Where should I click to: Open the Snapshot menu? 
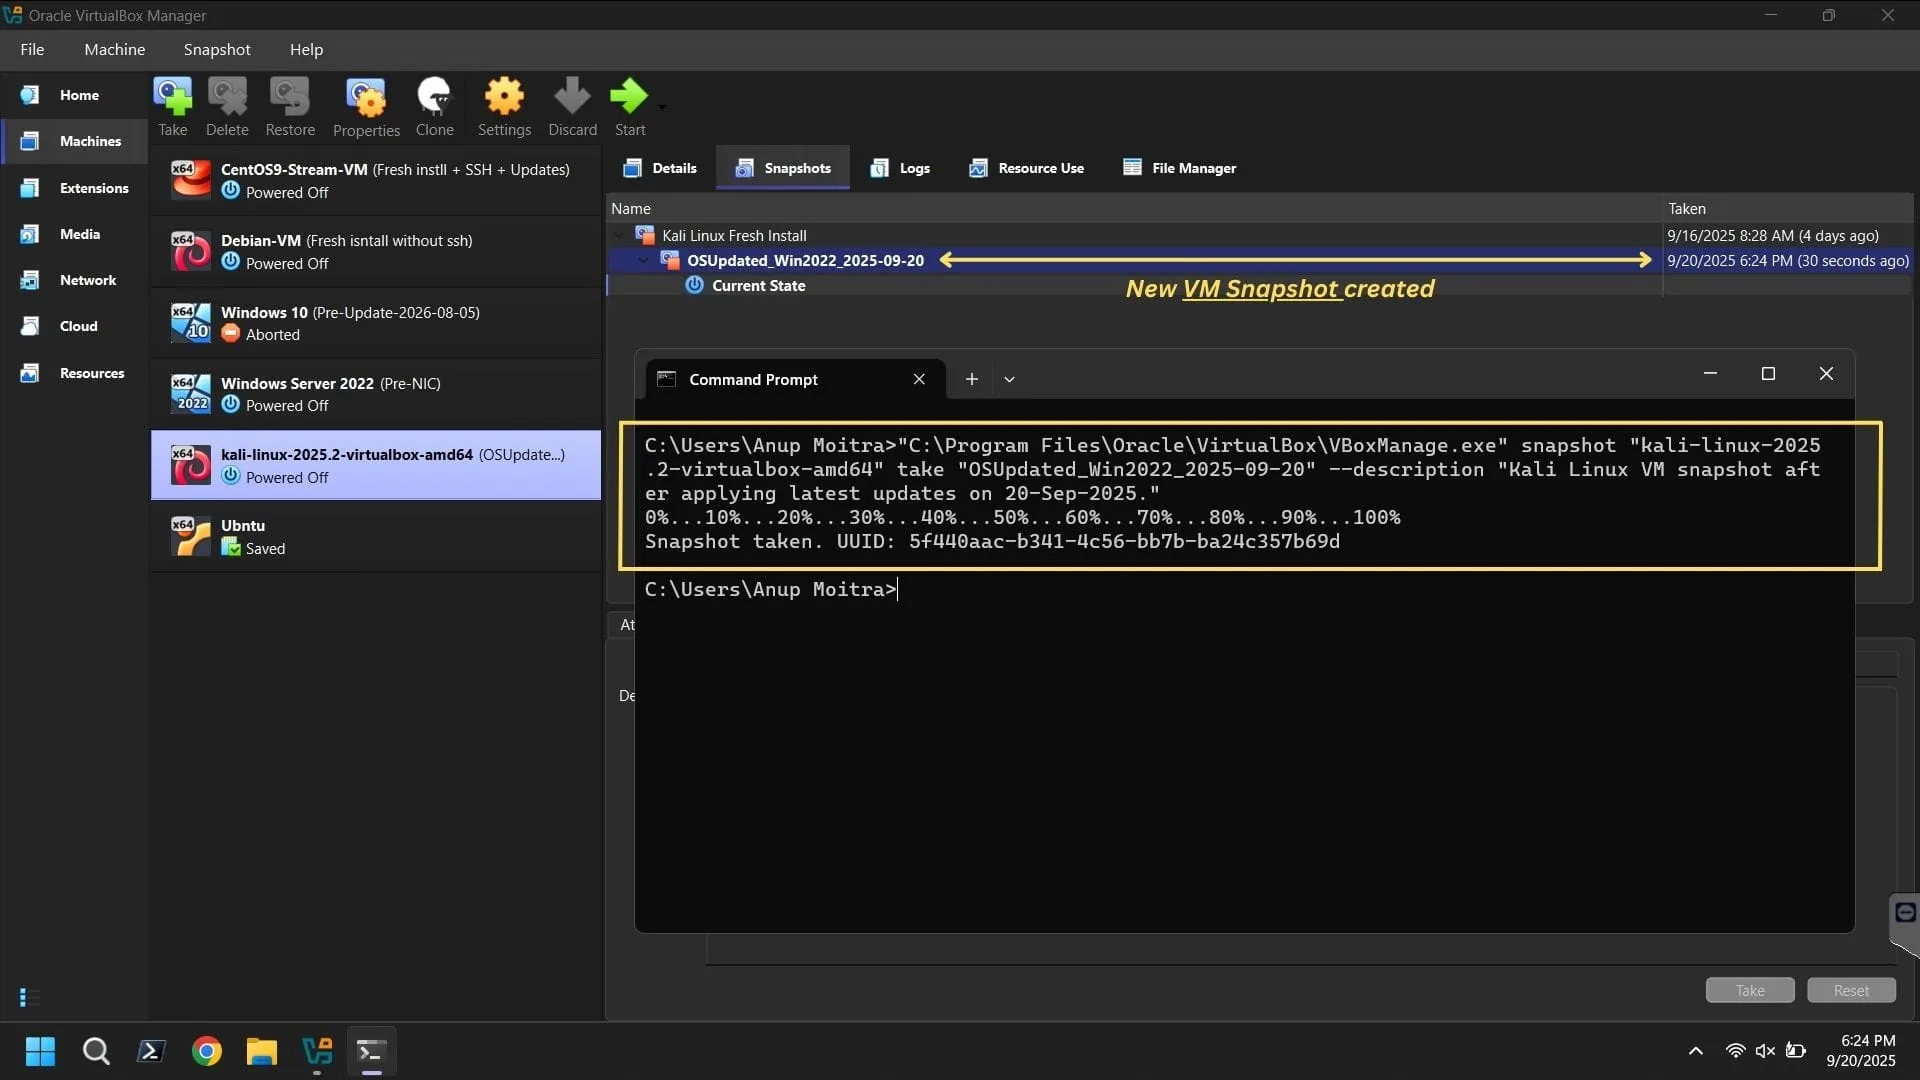216,49
